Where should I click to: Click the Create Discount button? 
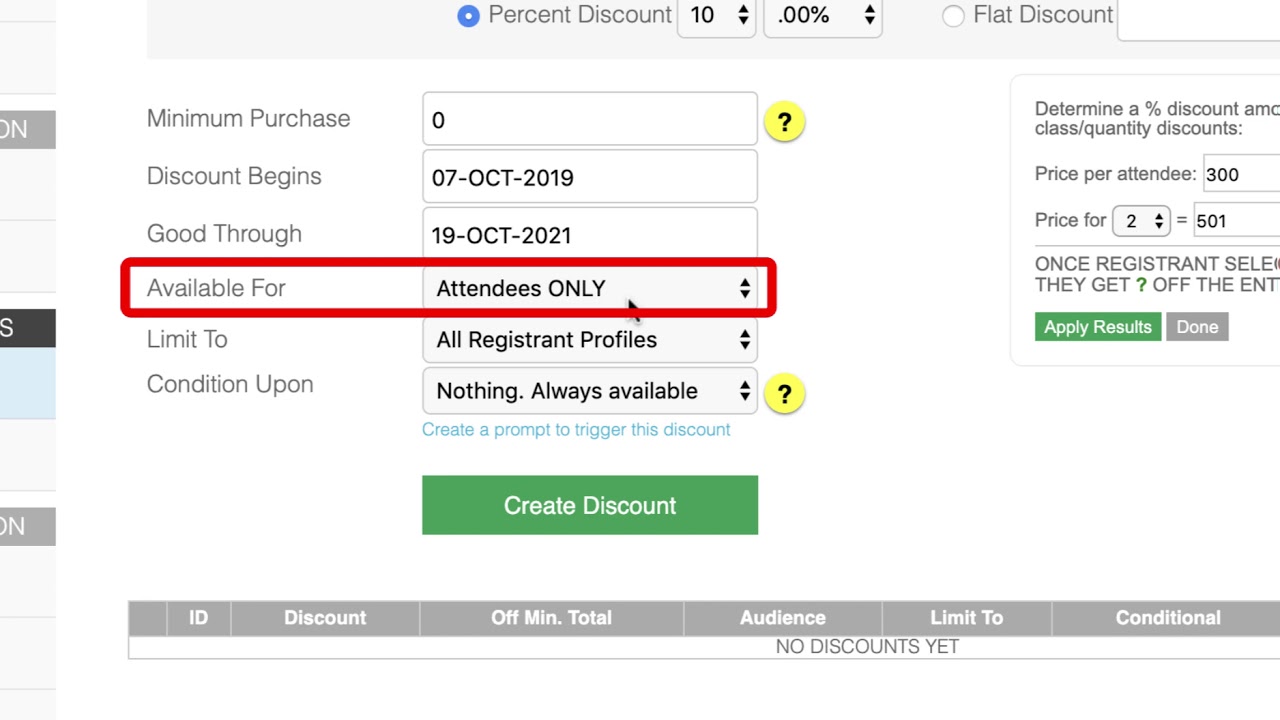tap(590, 505)
